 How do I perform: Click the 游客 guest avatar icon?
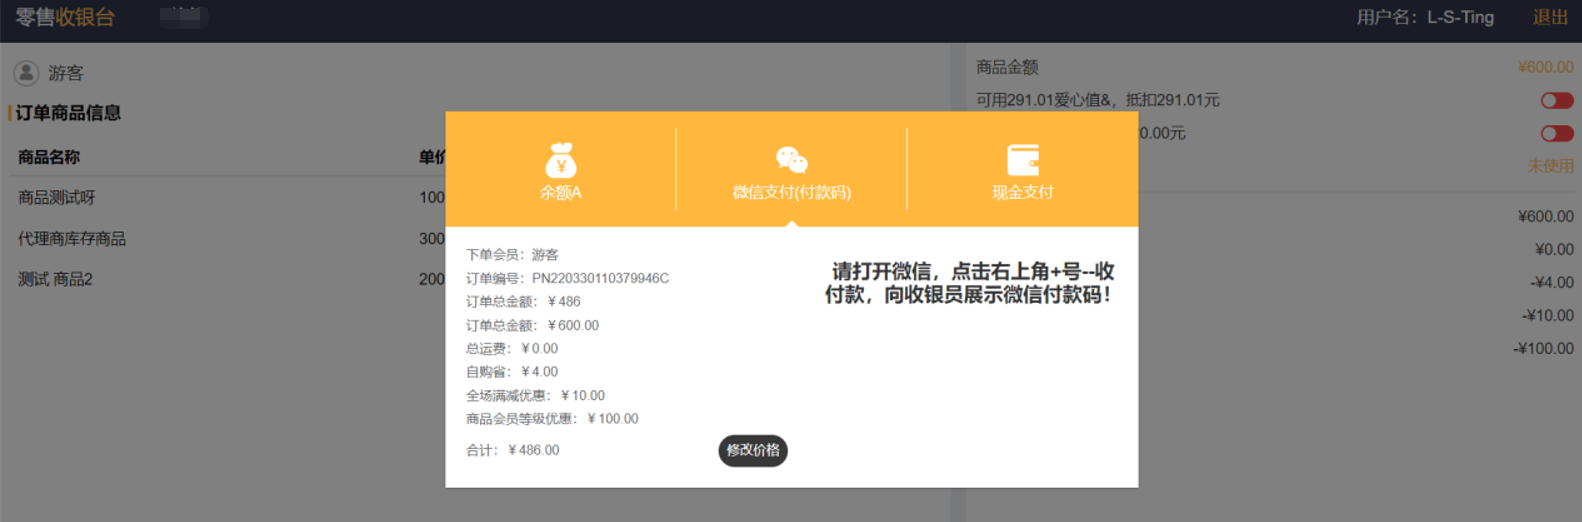click(26, 73)
